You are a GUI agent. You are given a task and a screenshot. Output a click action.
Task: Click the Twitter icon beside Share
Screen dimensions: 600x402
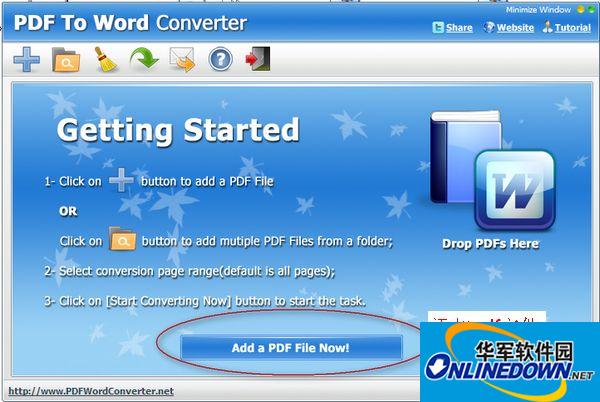[x=438, y=27]
